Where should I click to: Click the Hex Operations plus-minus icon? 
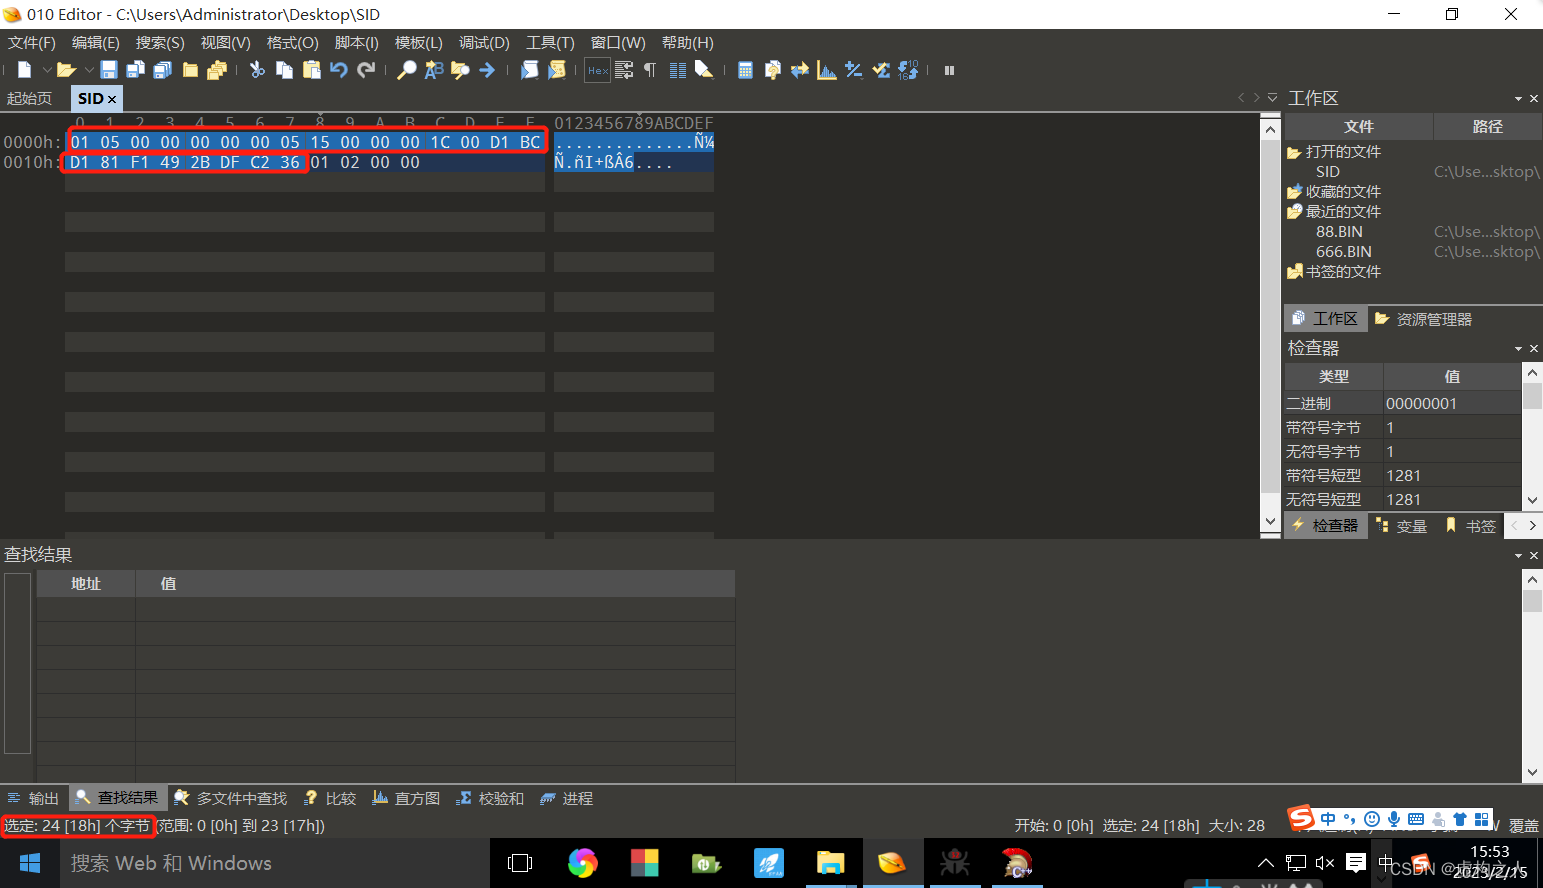tap(854, 70)
